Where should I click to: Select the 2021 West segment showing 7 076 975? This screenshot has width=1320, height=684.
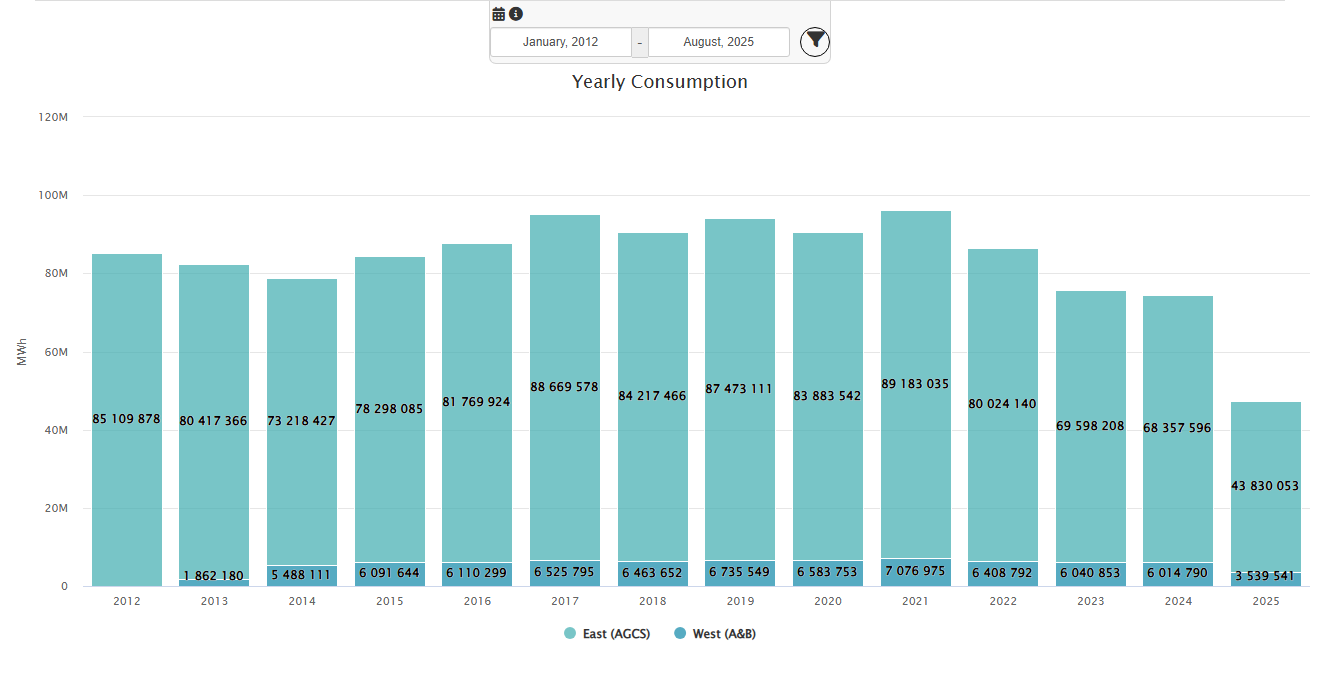coord(915,572)
